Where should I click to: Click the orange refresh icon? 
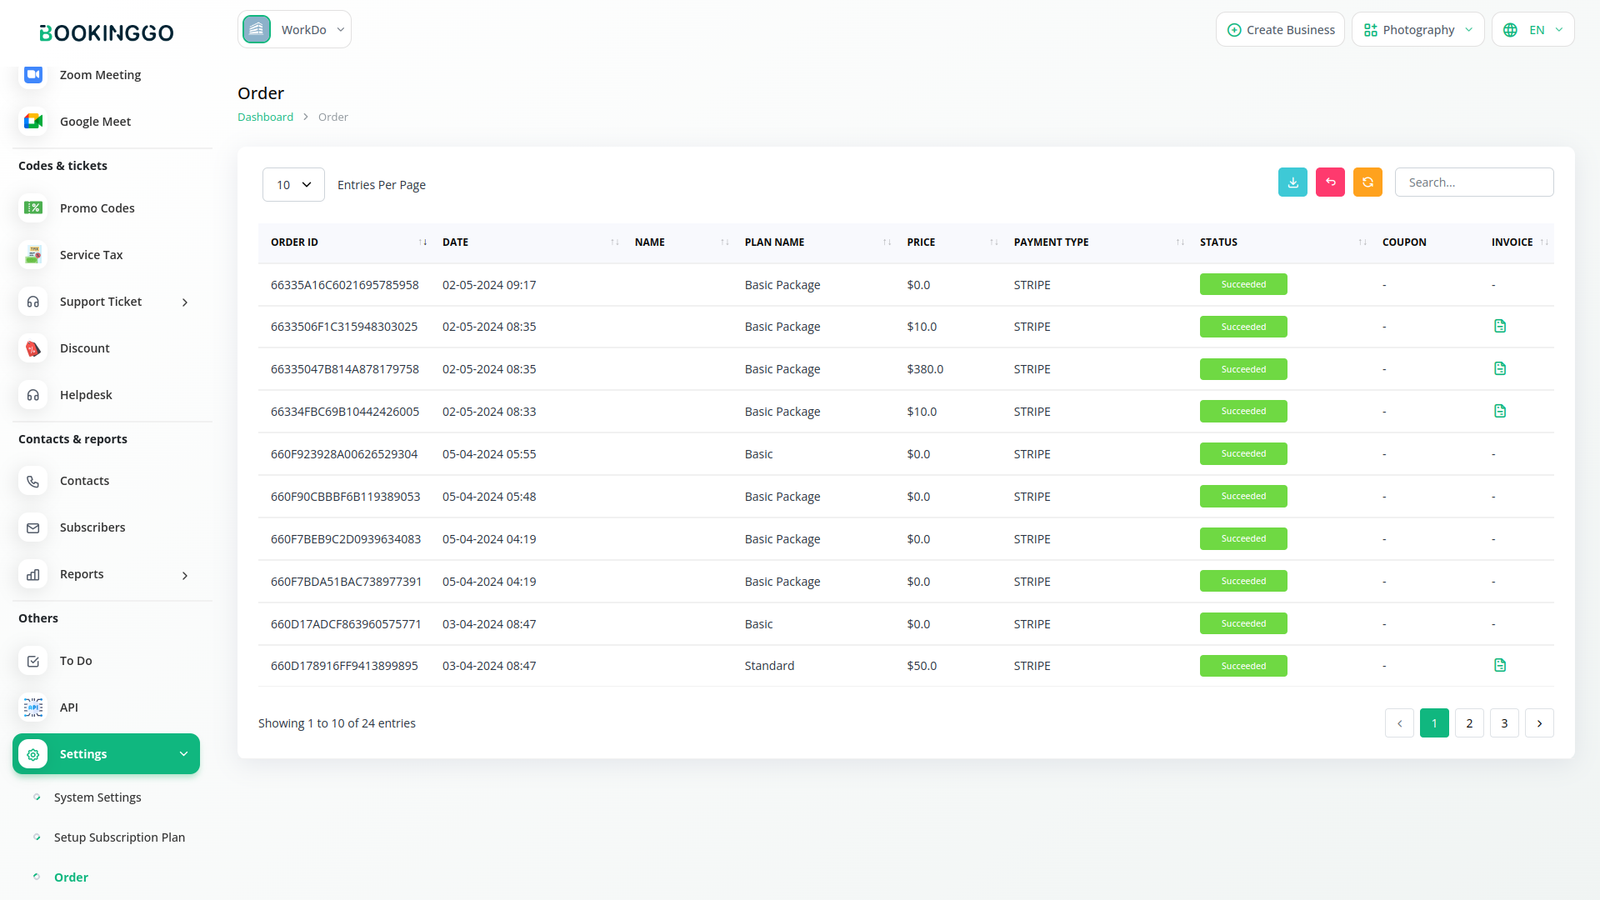pos(1367,182)
